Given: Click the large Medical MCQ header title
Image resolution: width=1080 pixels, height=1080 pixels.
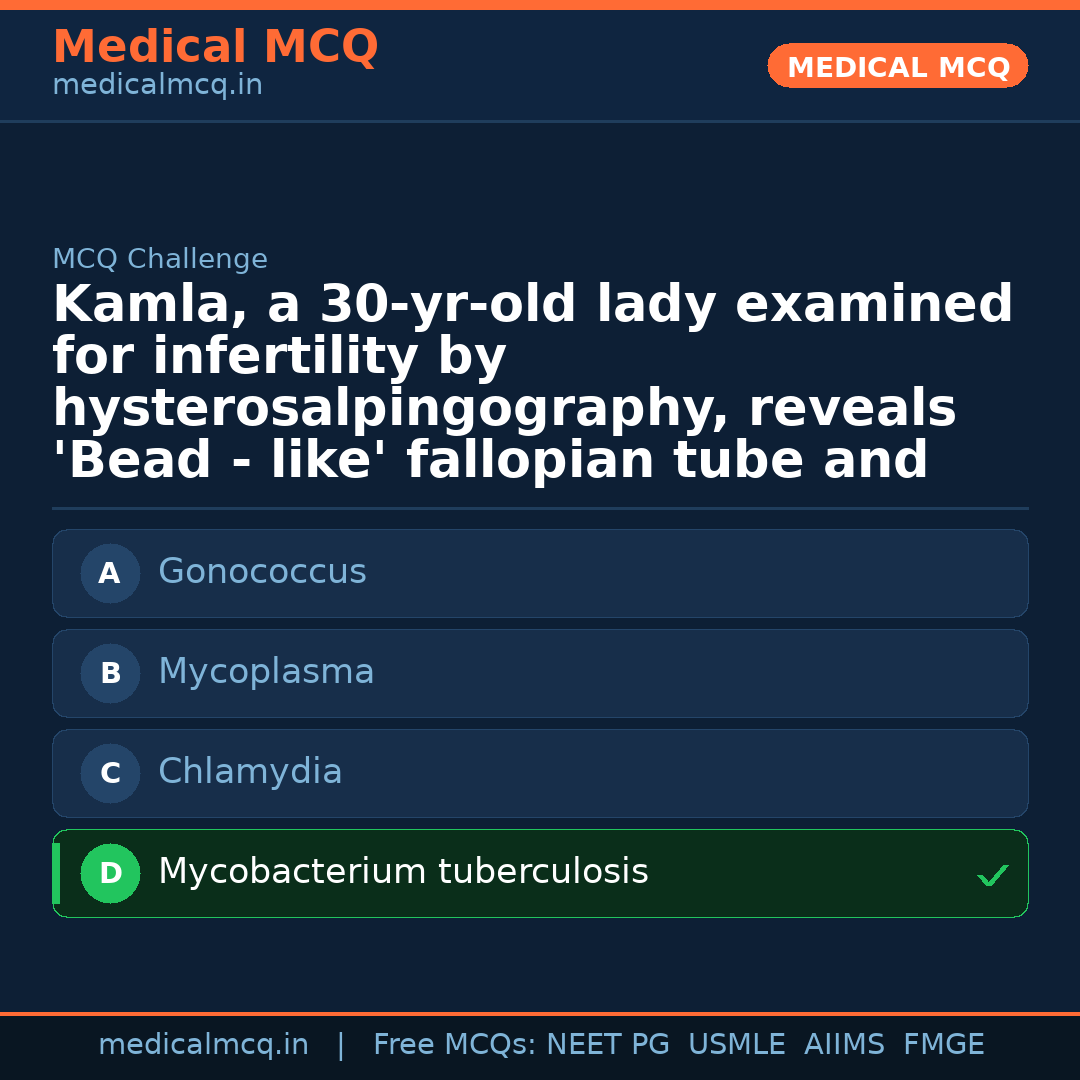Looking at the screenshot, I should click(x=215, y=47).
